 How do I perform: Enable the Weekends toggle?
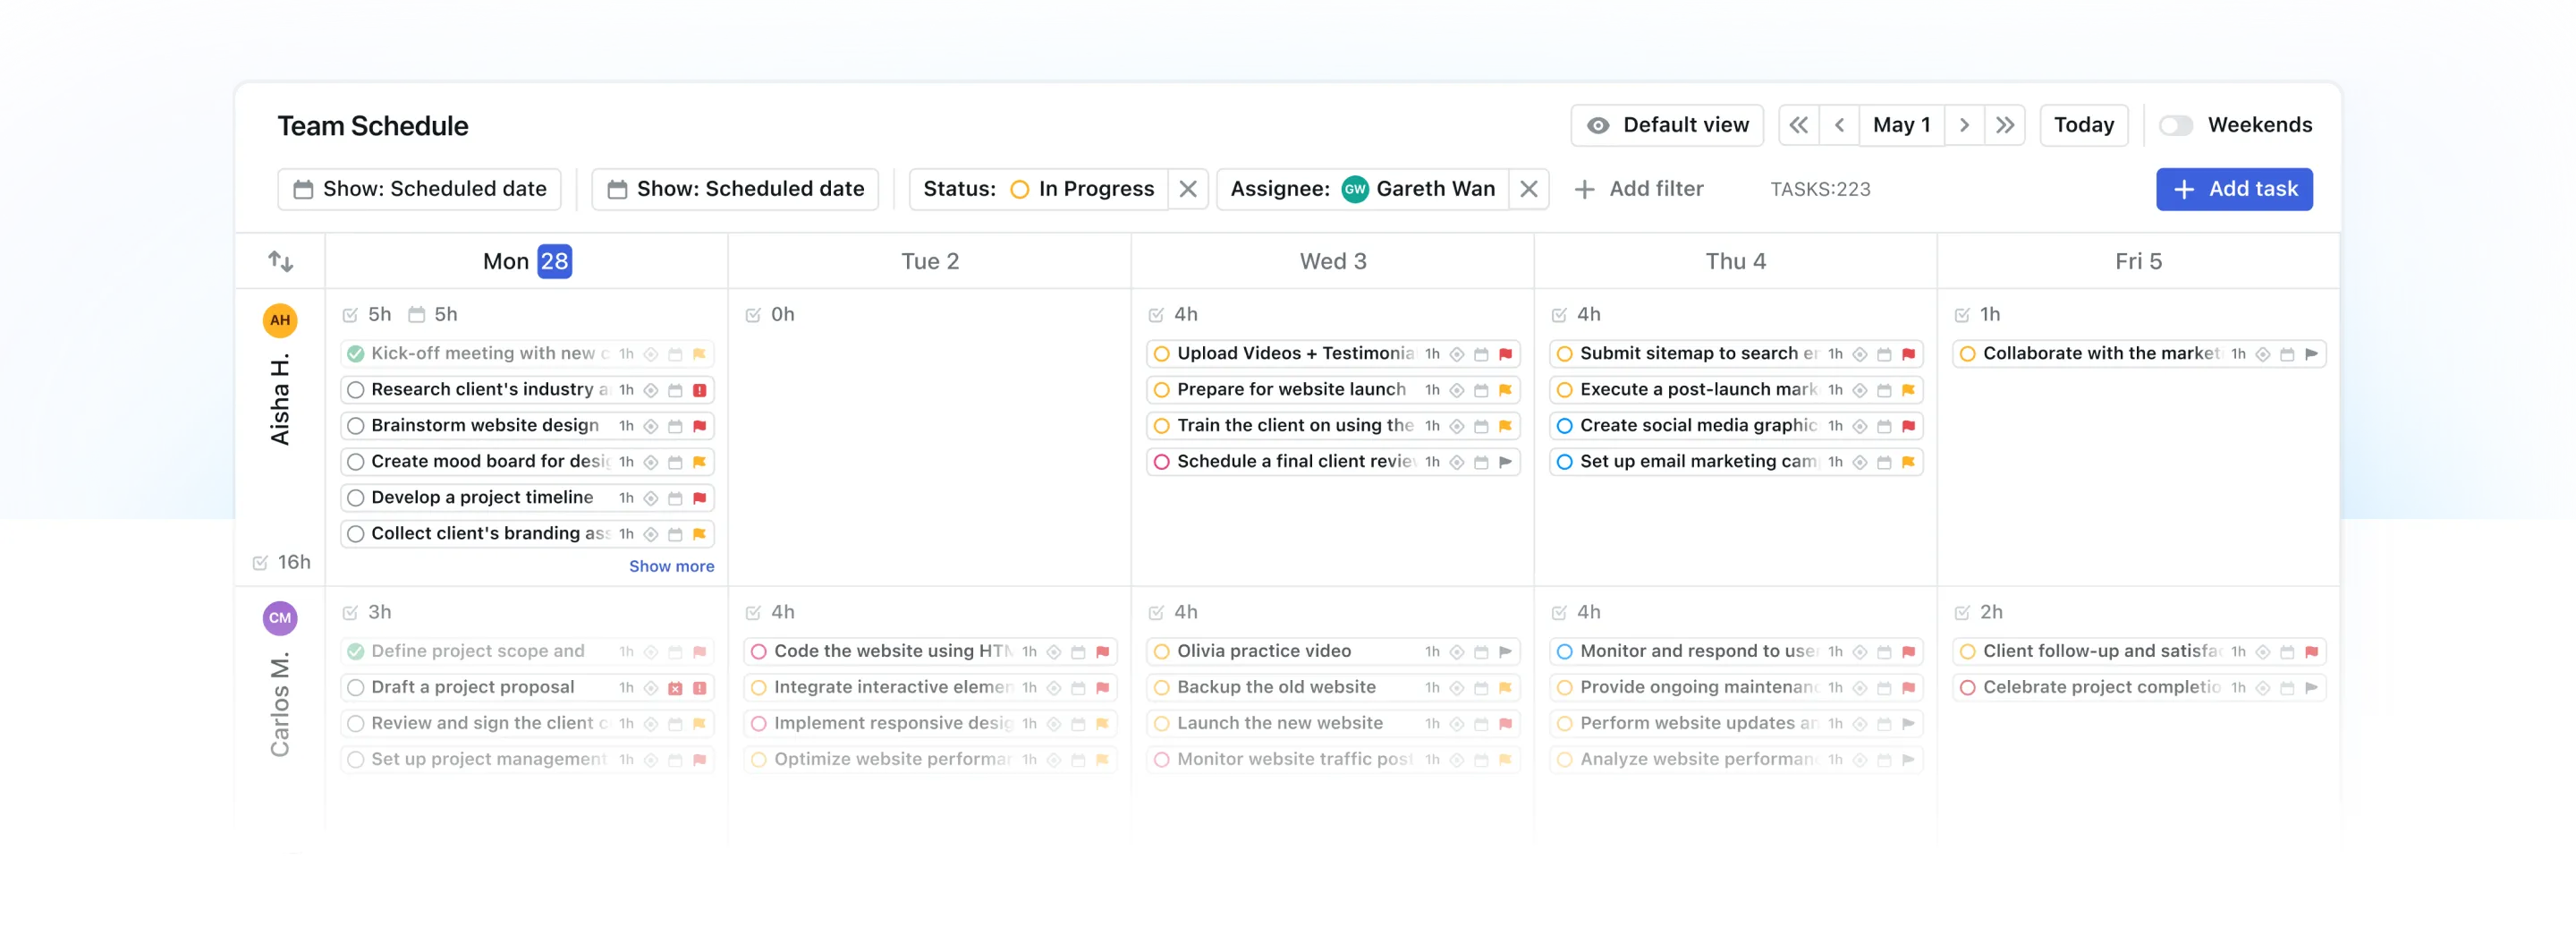point(2176,125)
